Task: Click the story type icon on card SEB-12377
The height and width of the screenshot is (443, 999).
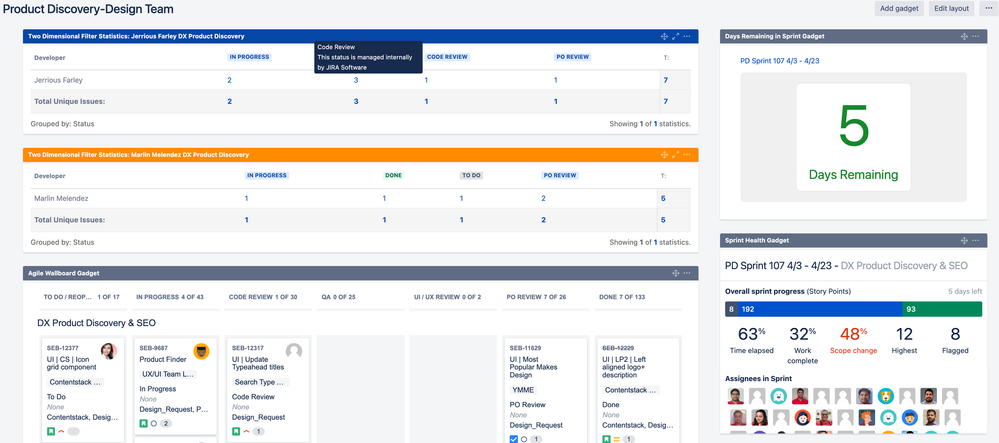Action: pos(50,432)
